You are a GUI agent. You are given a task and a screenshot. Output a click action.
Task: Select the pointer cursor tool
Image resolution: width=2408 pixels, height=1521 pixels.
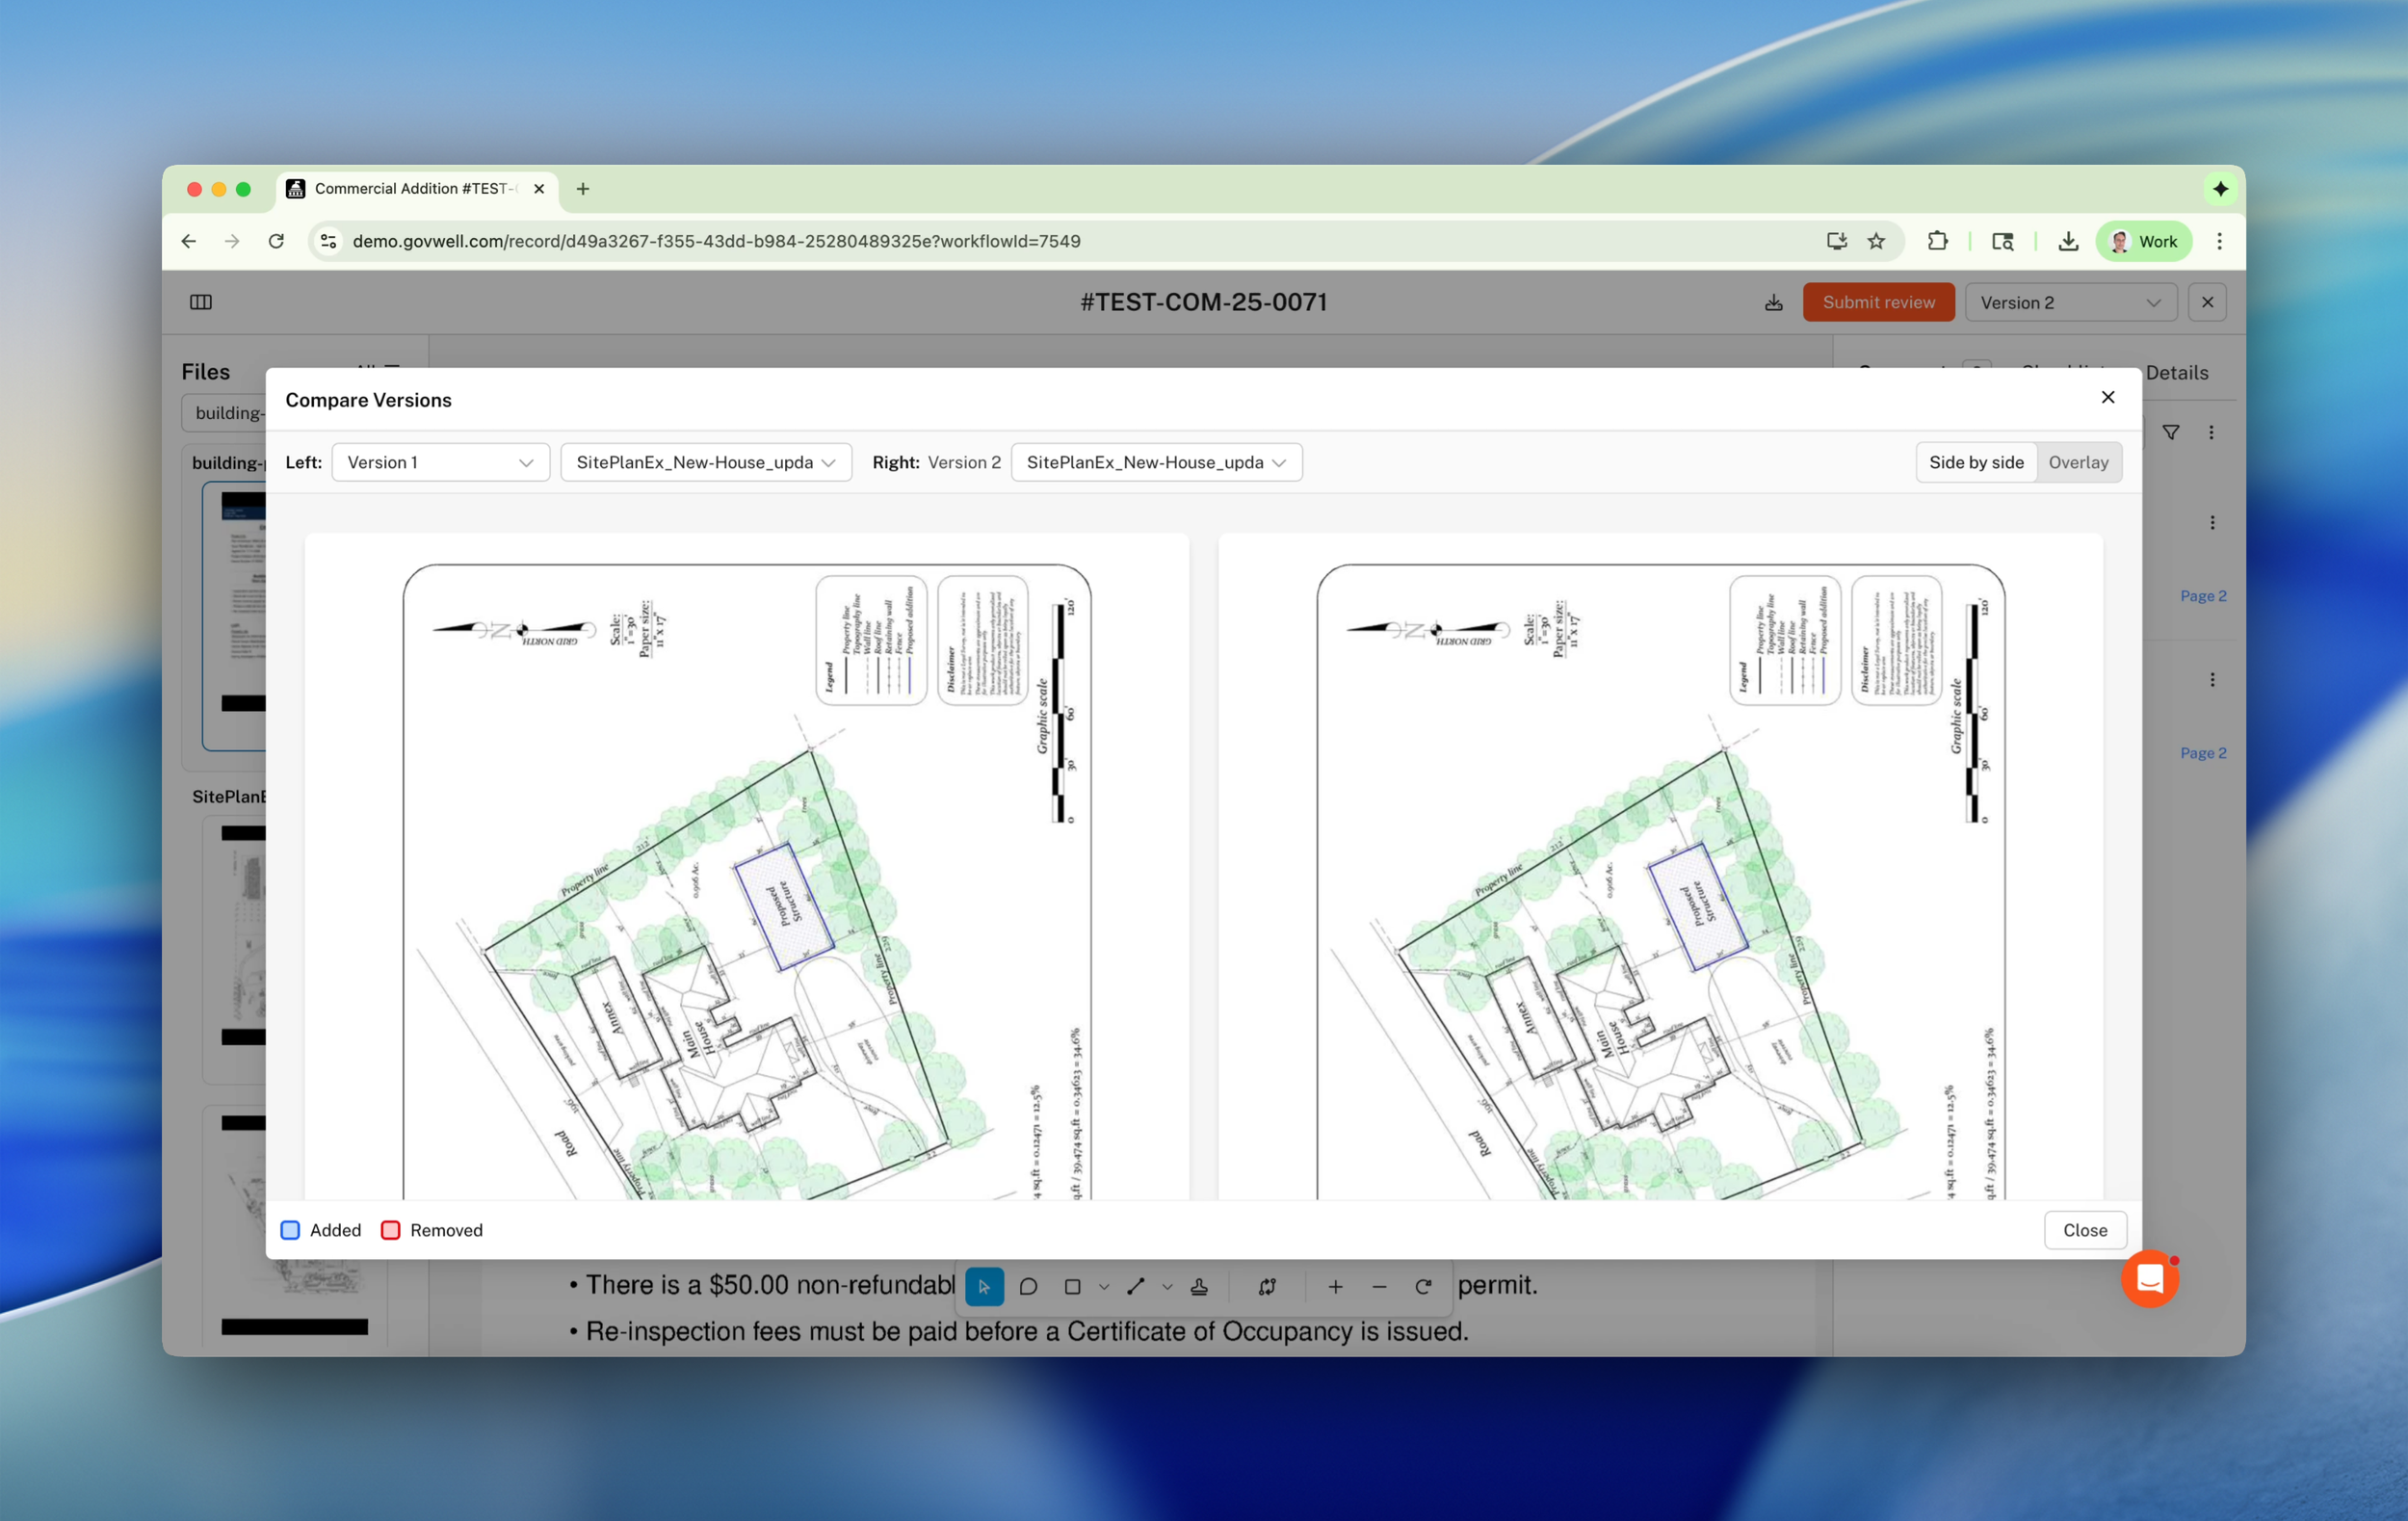point(984,1287)
